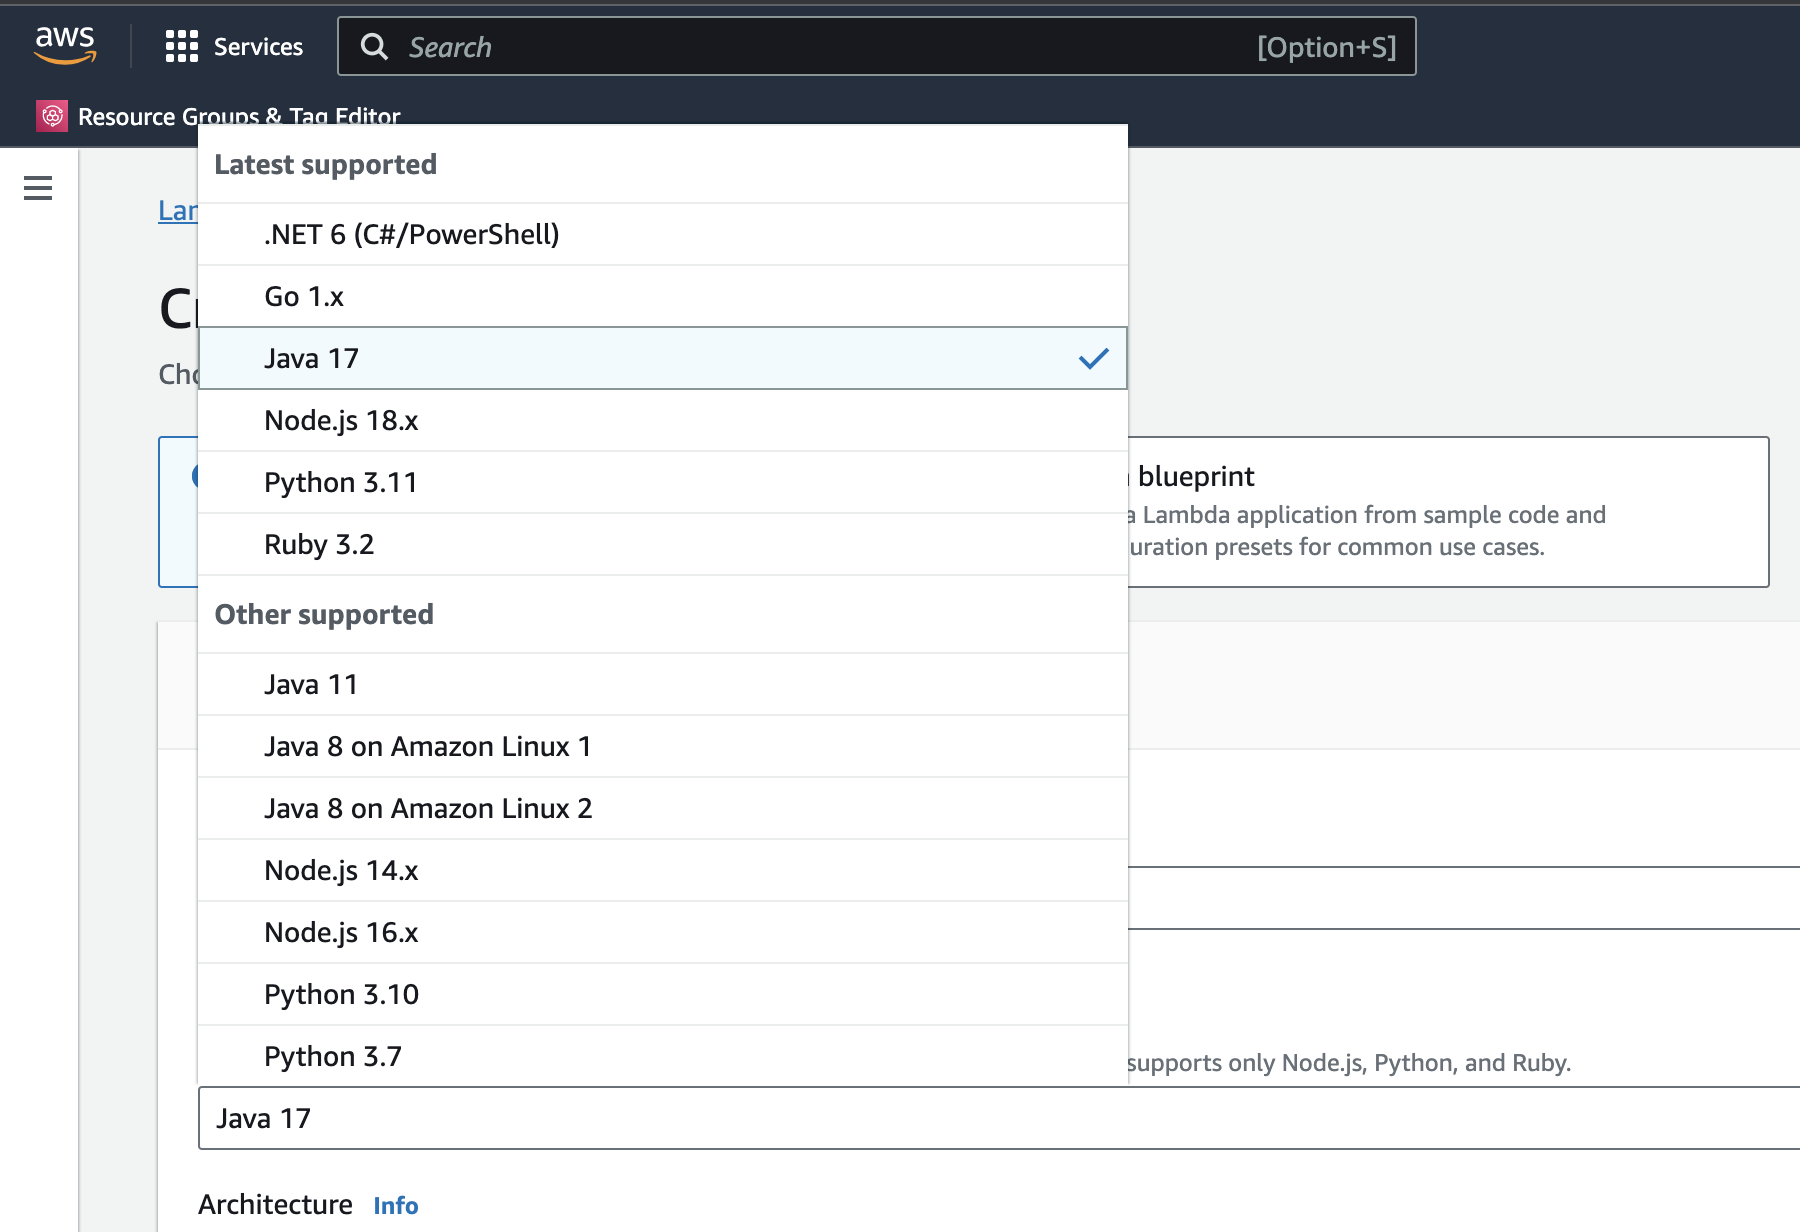Select .NET 6 (C#/PowerShell) runtime
Image resolution: width=1800 pixels, height=1232 pixels.
[663, 234]
